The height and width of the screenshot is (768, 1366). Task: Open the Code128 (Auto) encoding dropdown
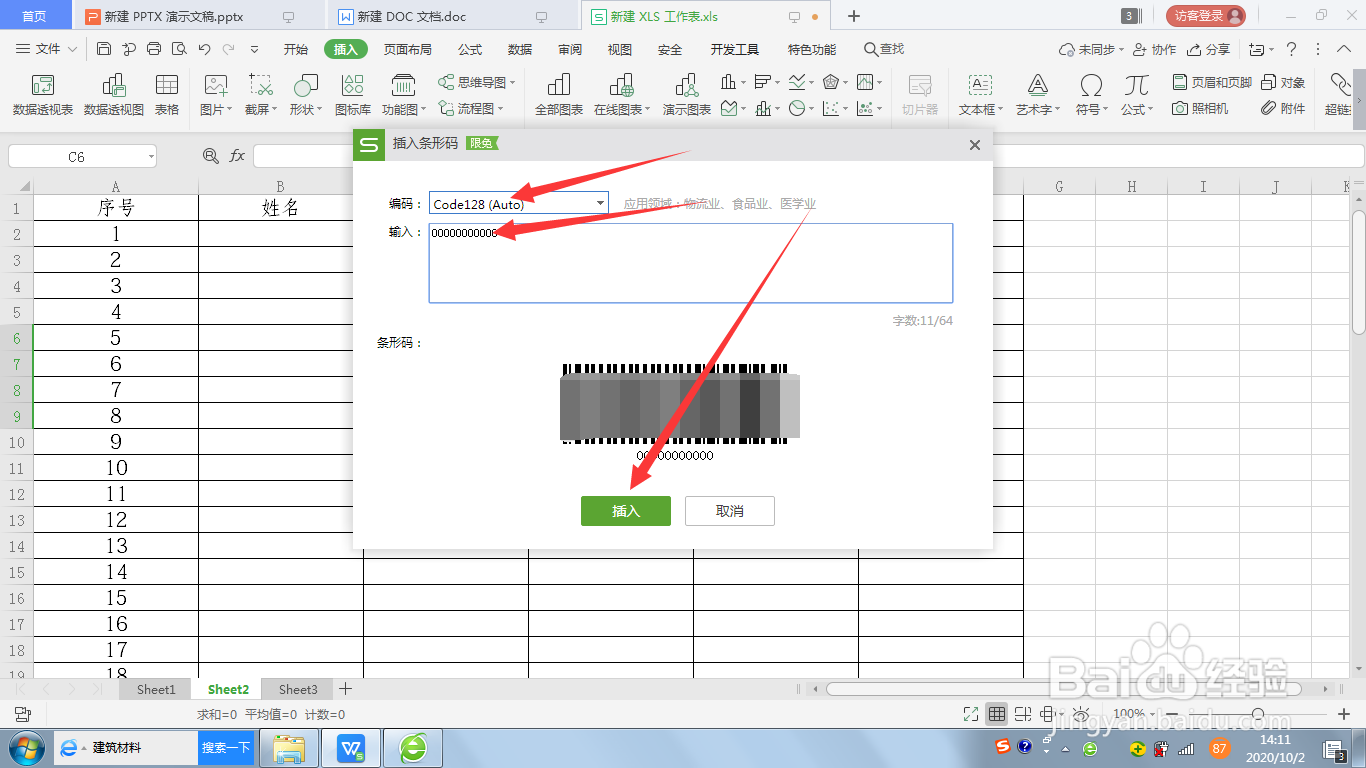pos(600,203)
